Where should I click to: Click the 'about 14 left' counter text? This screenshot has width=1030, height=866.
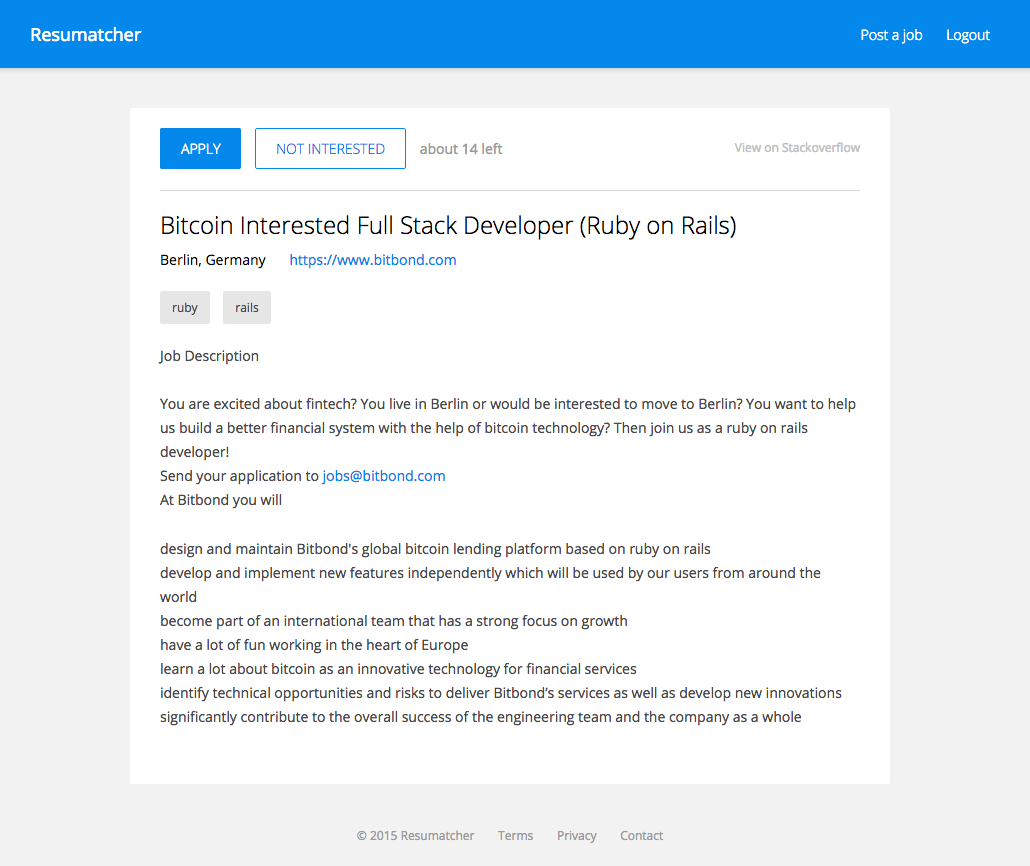460,149
